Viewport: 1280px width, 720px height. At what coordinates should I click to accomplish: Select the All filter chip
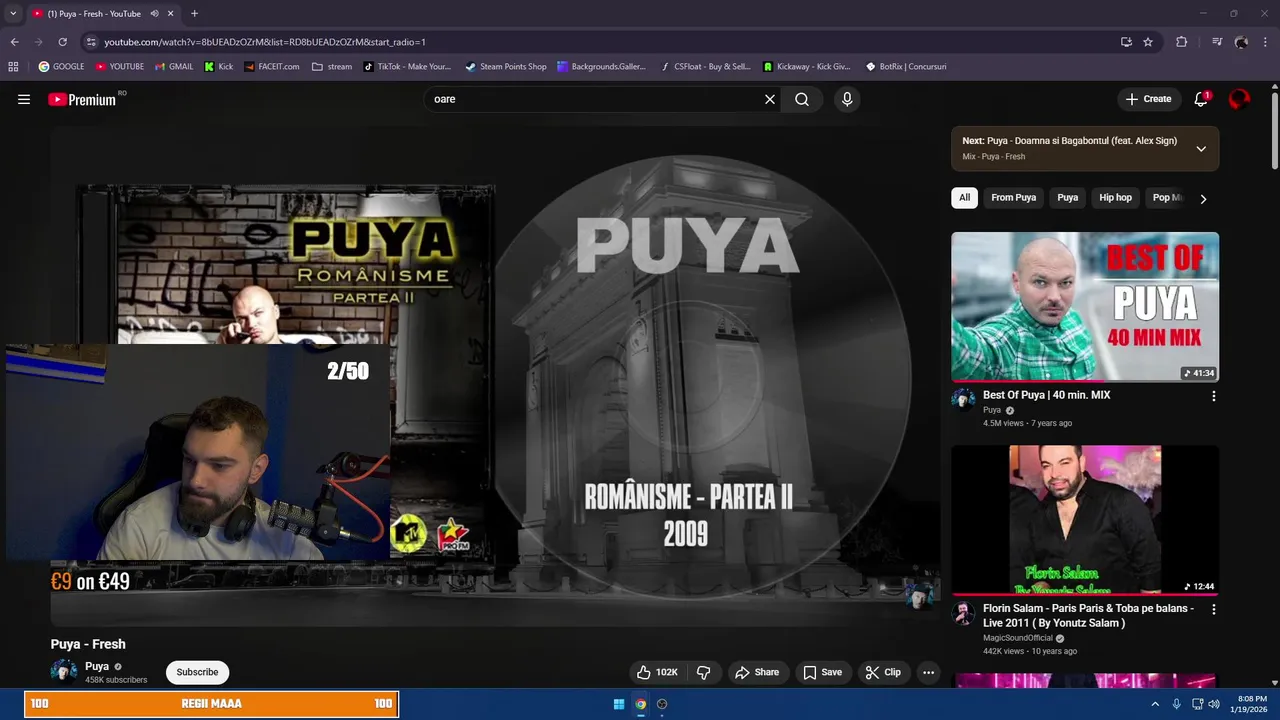(964, 198)
